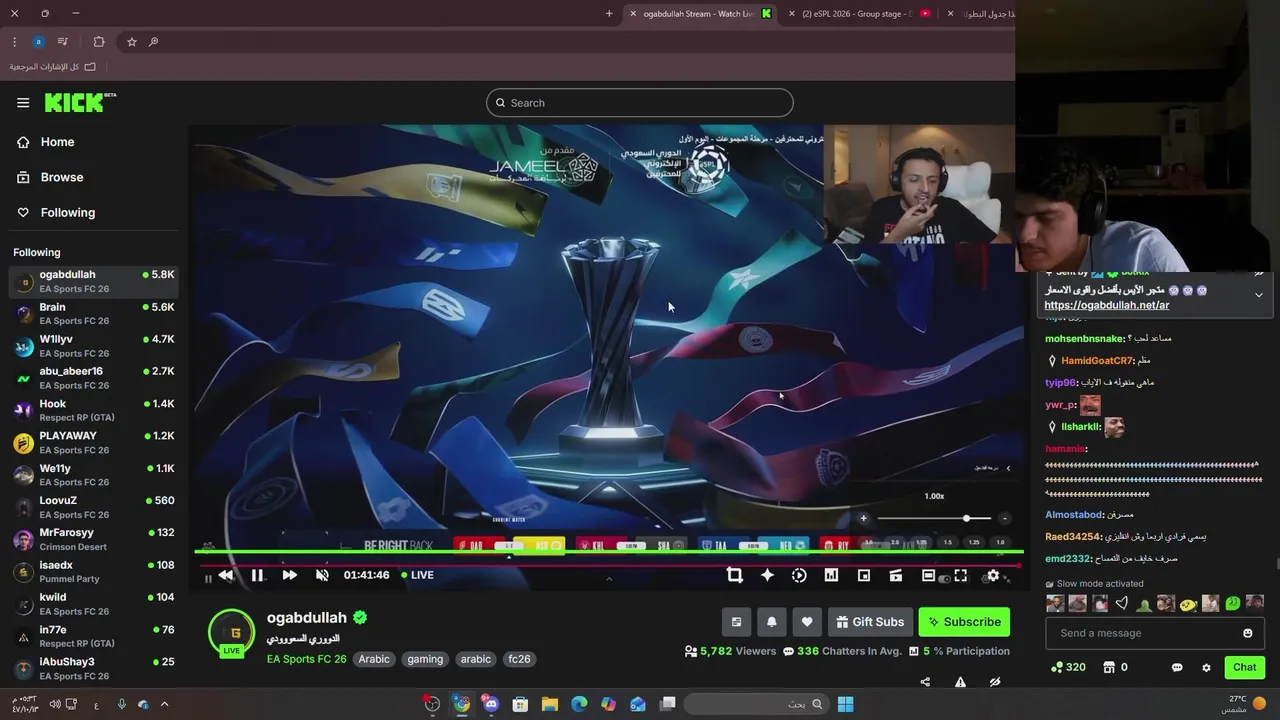
Task: Open the EA Sports FC 26 category link
Action: (306, 659)
